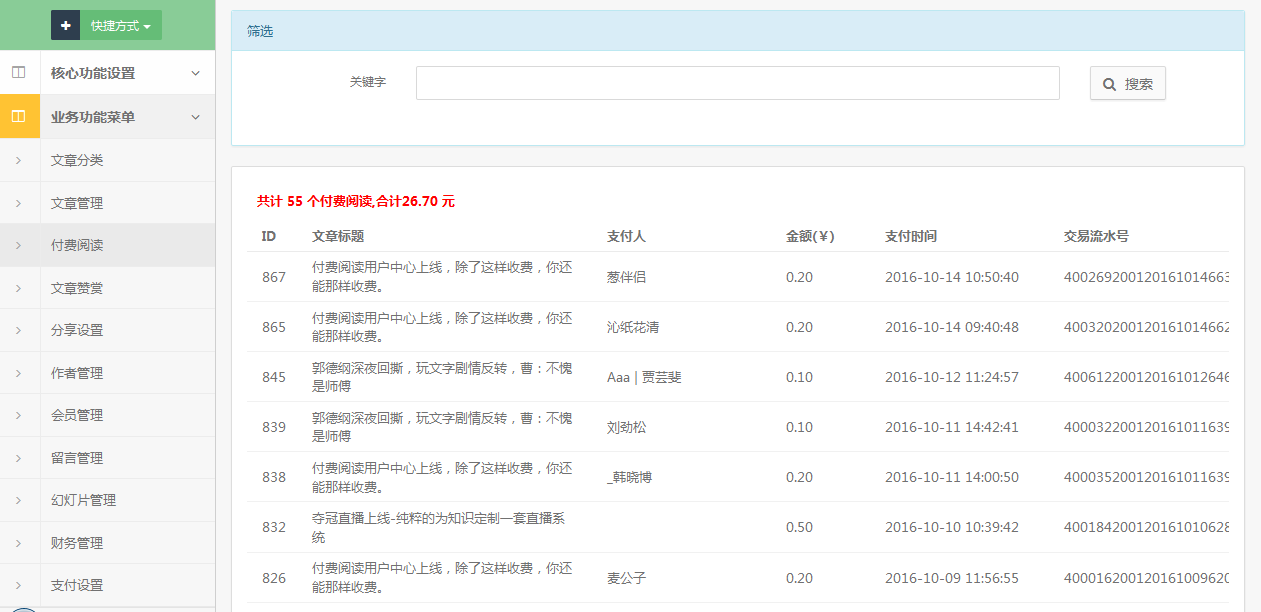Click payer name 麦公子
This screenshot has height=612, width=1261.
[x=626, y=578]
